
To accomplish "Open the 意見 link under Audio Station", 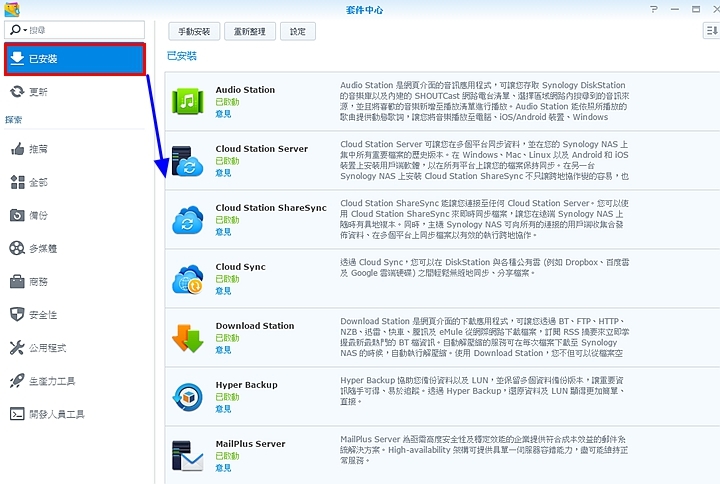I will pyautogui.click(x=223, y=114).
